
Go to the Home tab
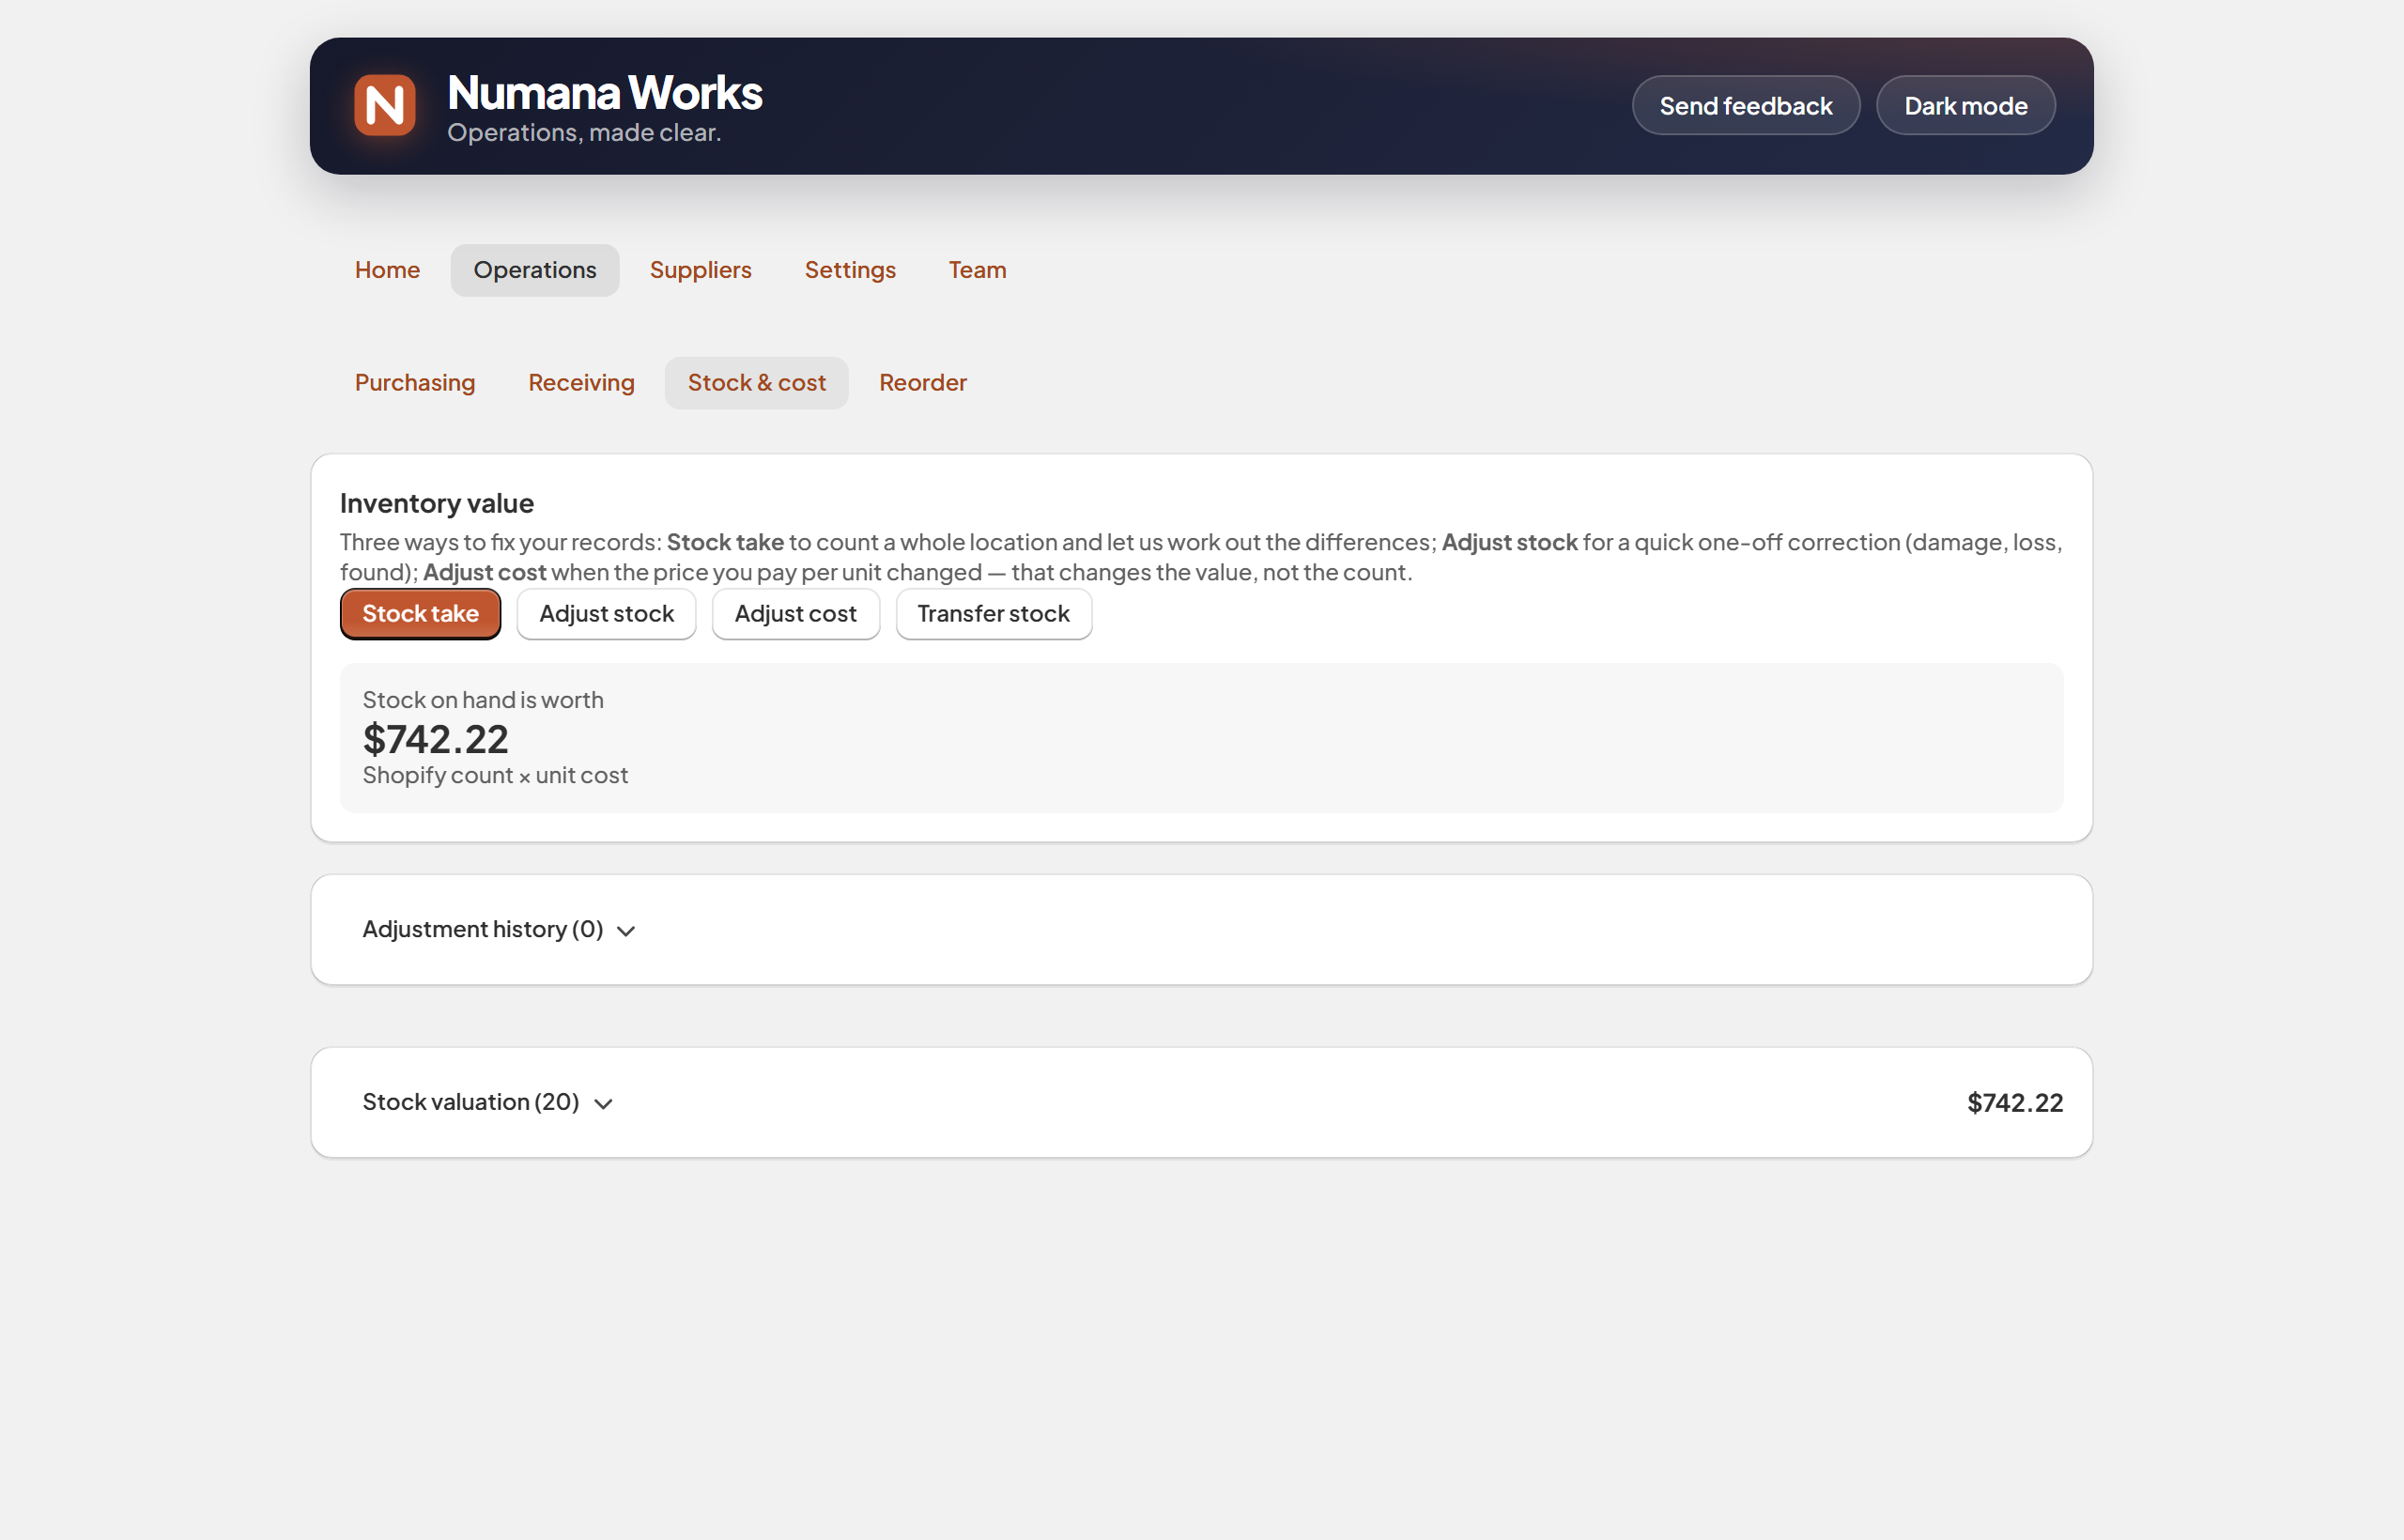[x=387, y=270]
